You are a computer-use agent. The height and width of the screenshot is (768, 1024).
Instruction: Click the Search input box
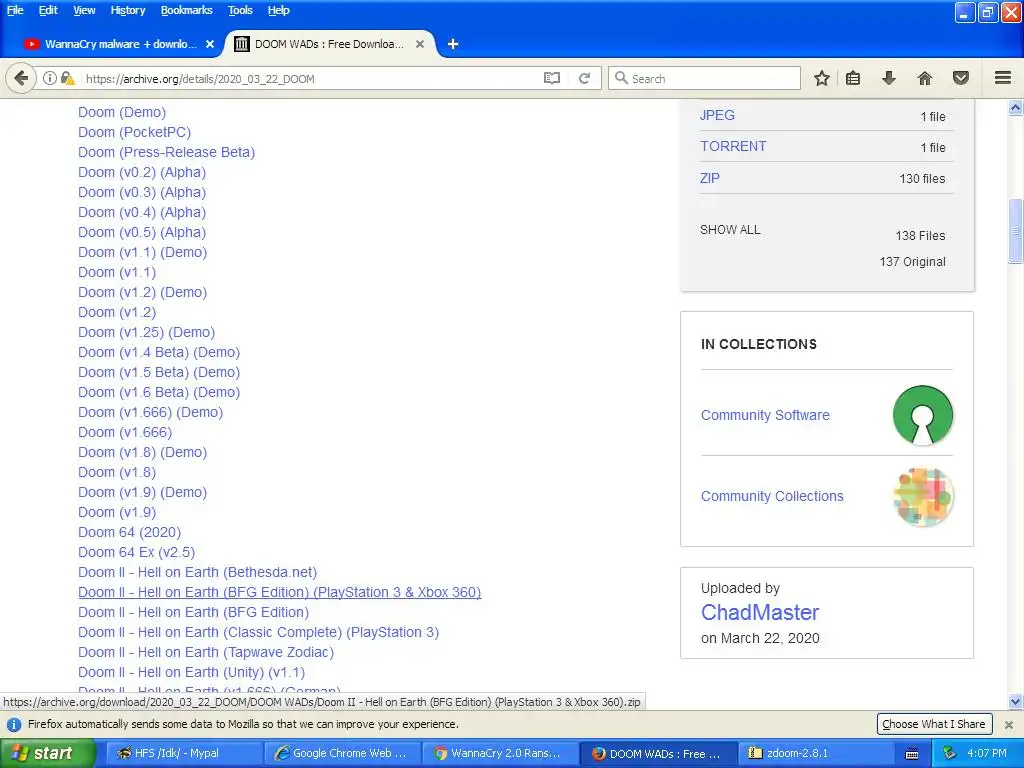[x=705, y=78]
